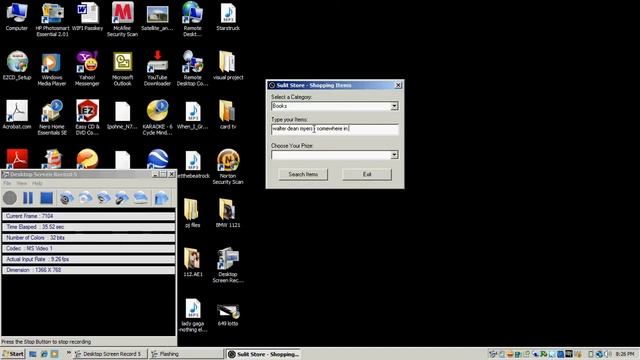The height and width of the screenshot is (360, 640).
Task: Select the BMW 1121 folder icon
Action: click(228, 213)
